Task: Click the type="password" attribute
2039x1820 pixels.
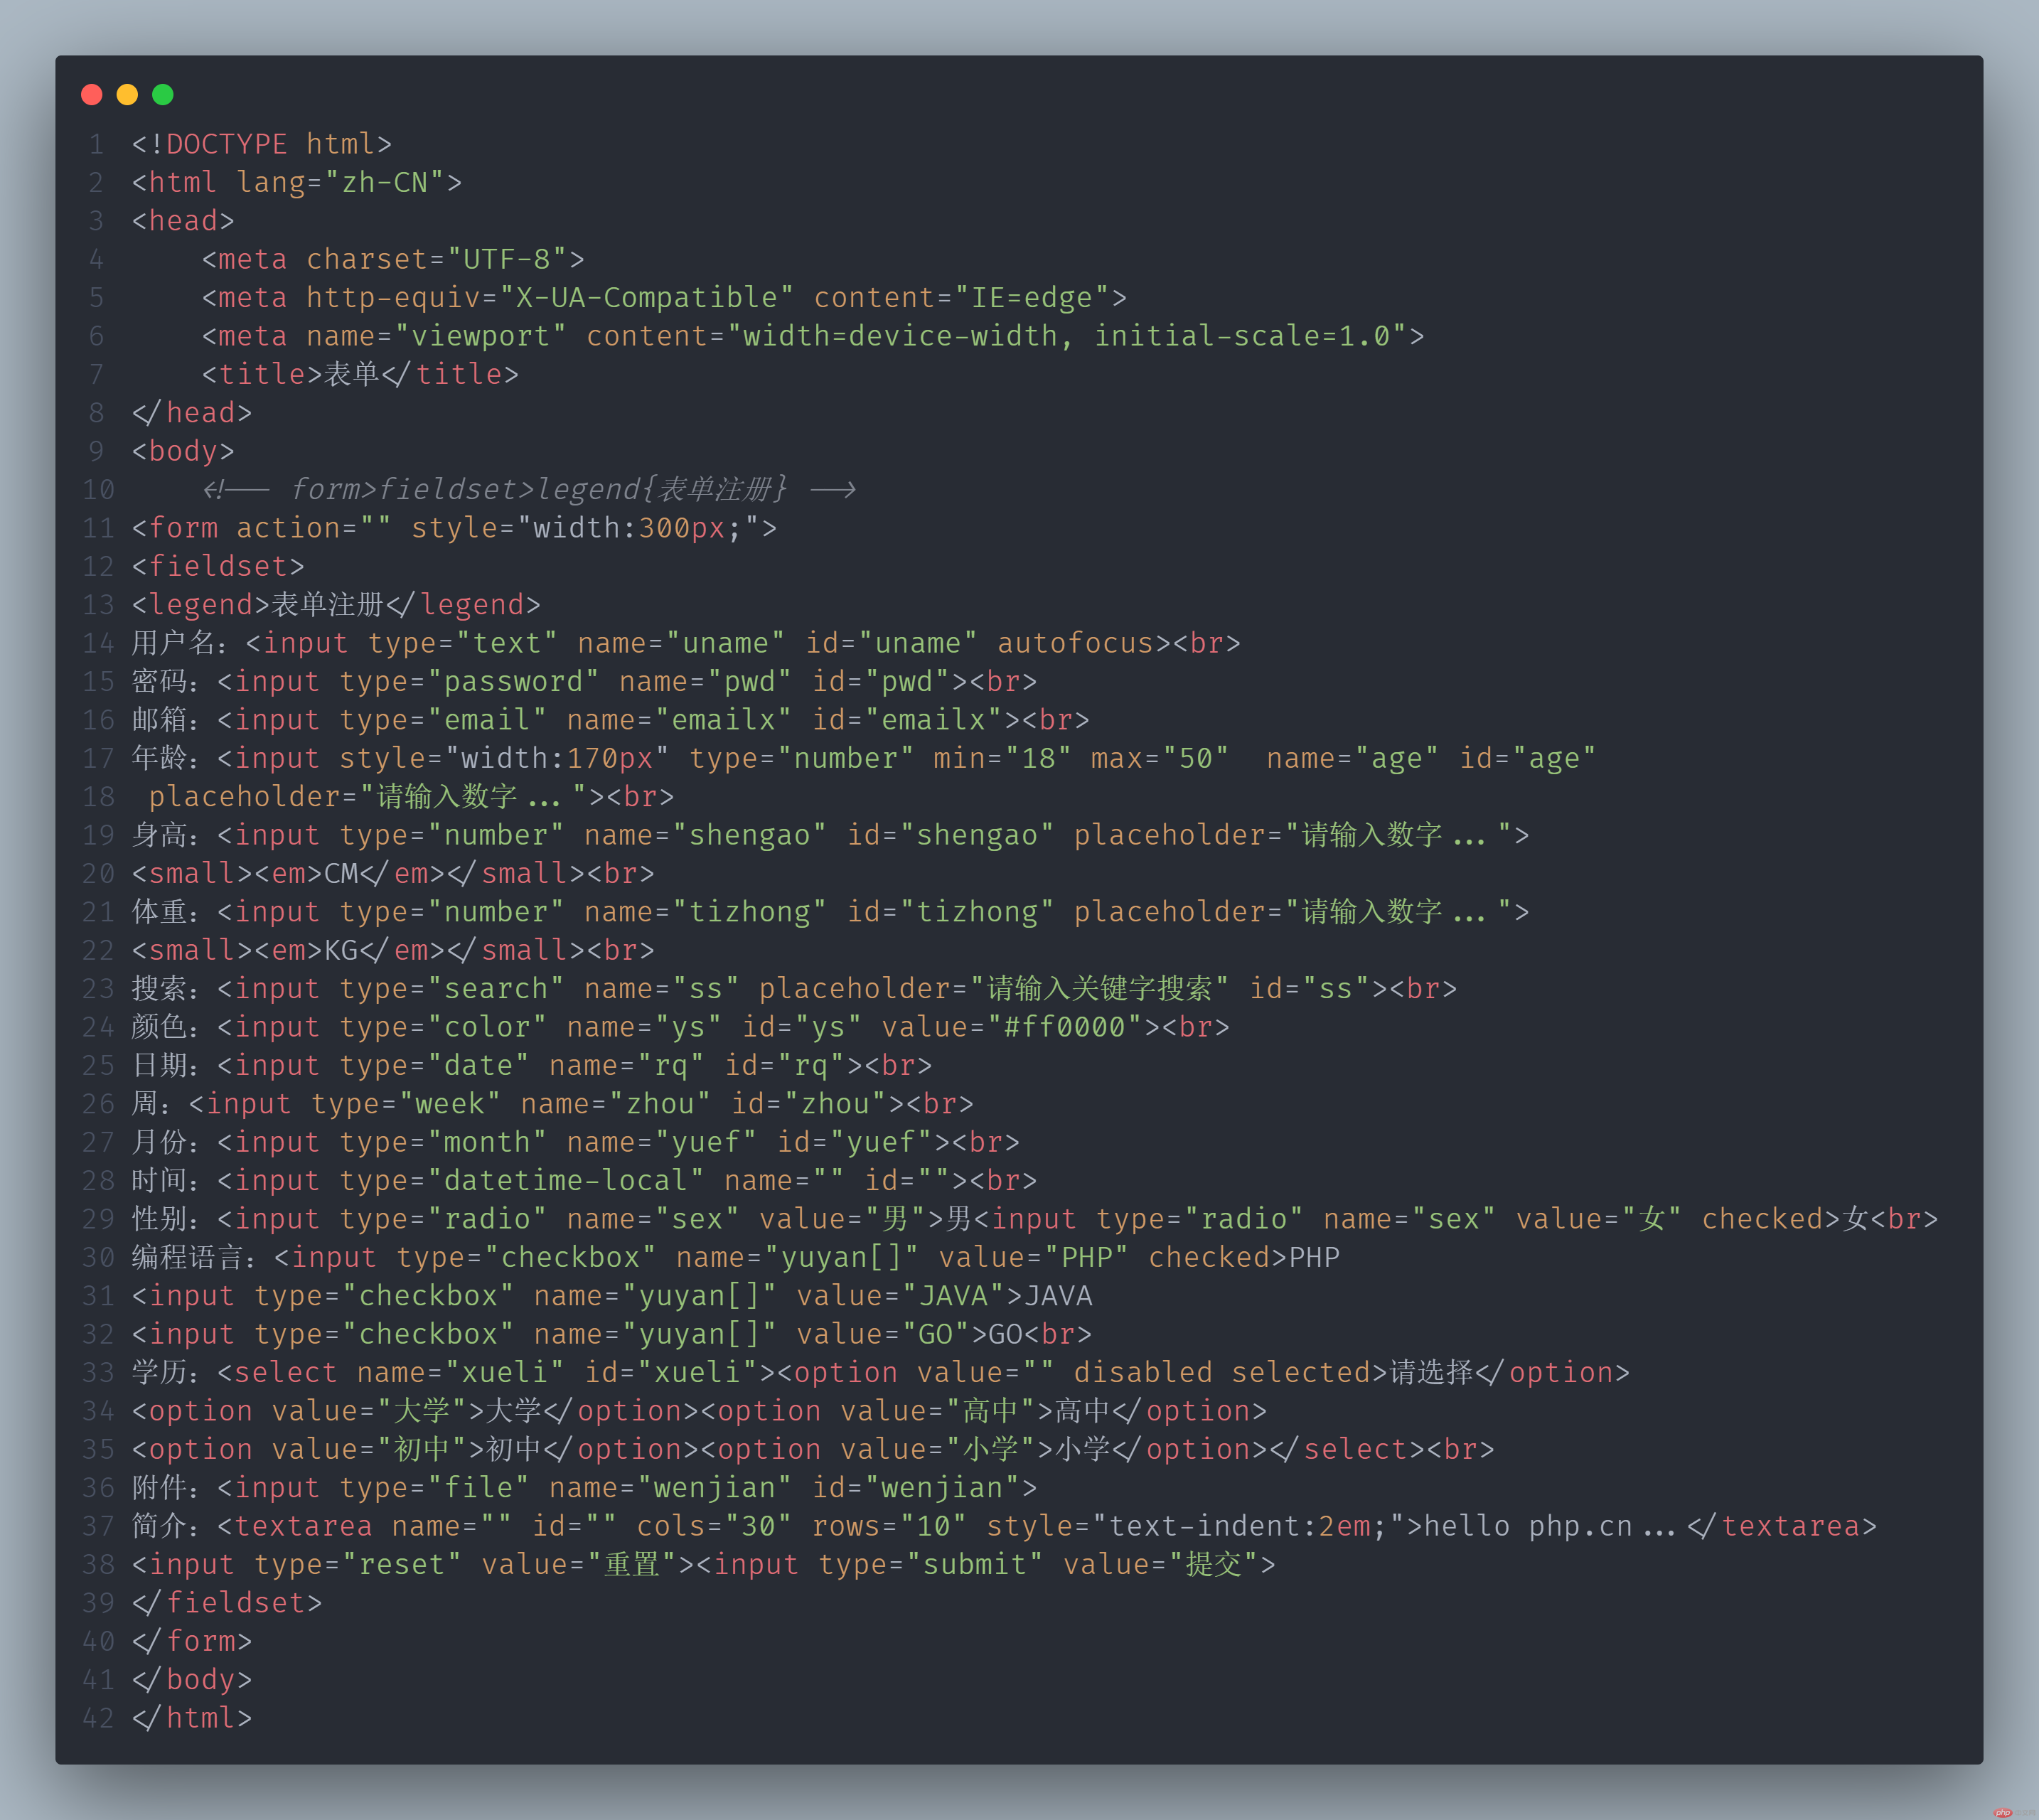Action: click(469, 681)
